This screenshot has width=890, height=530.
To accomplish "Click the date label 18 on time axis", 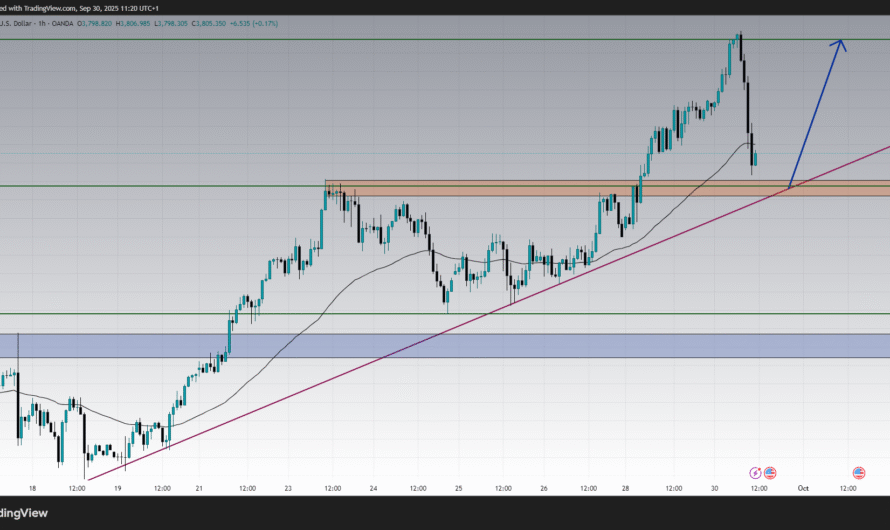I will [32, 489].
